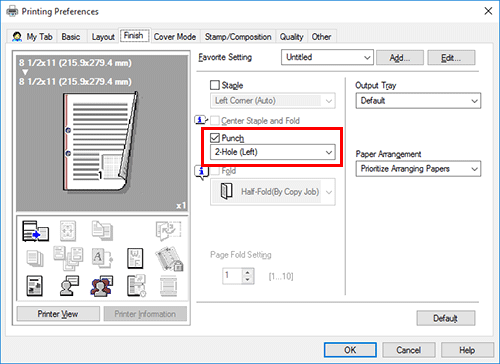Click the grayed overlapping documents icon in top row
This screenshot has width=500, height=364.
[102, 230]
